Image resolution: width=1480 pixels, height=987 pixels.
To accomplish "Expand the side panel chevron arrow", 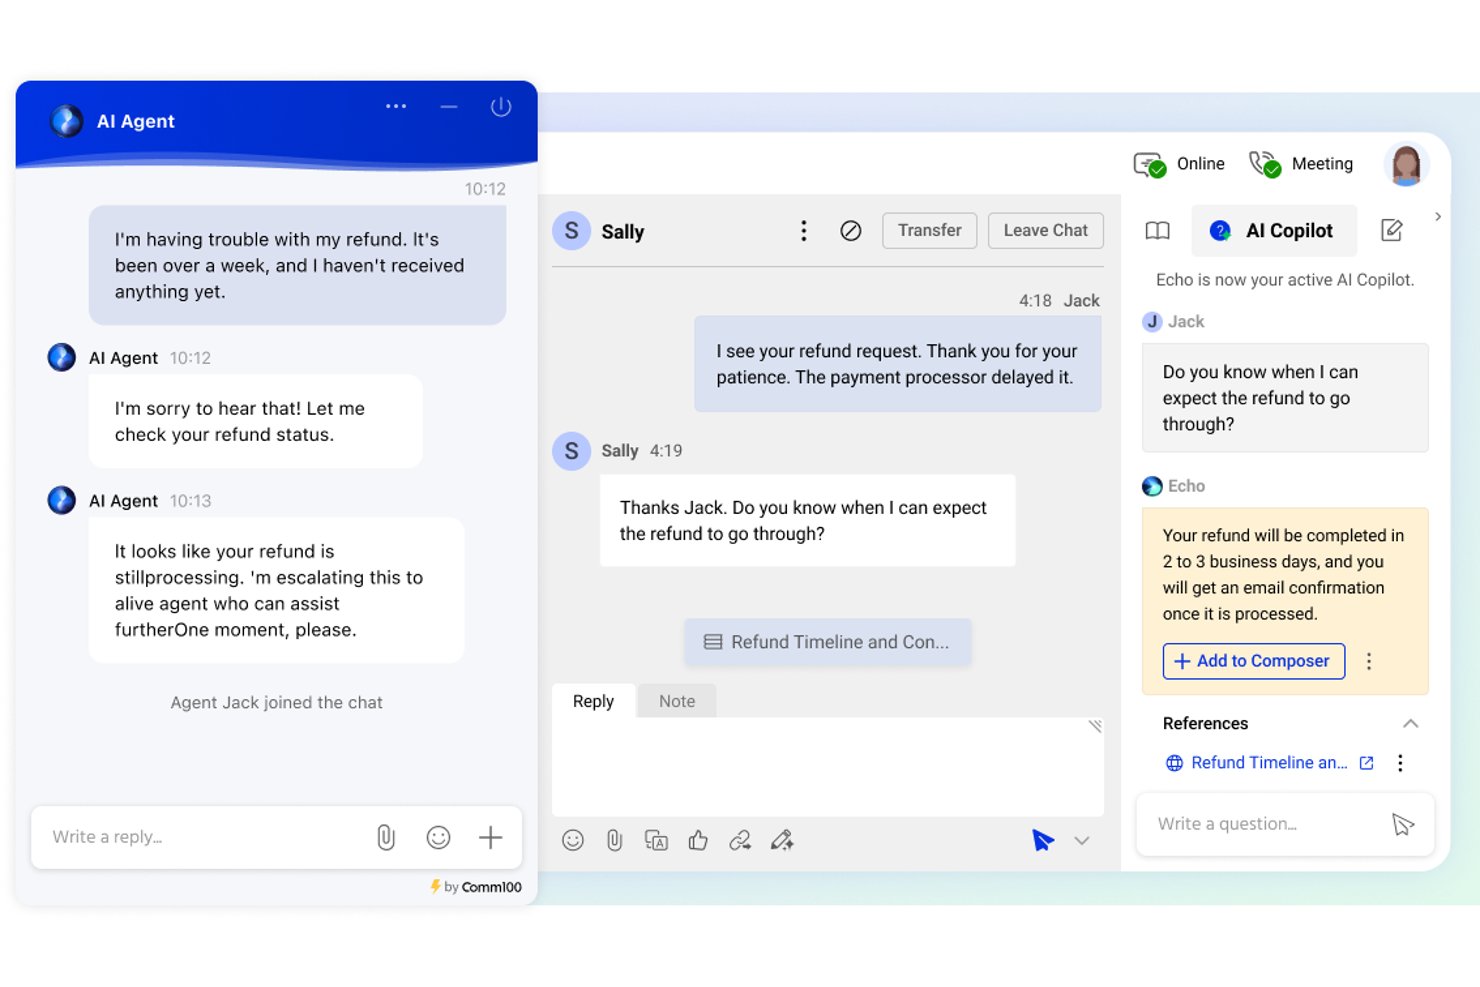I will [x=1438, y=216].
